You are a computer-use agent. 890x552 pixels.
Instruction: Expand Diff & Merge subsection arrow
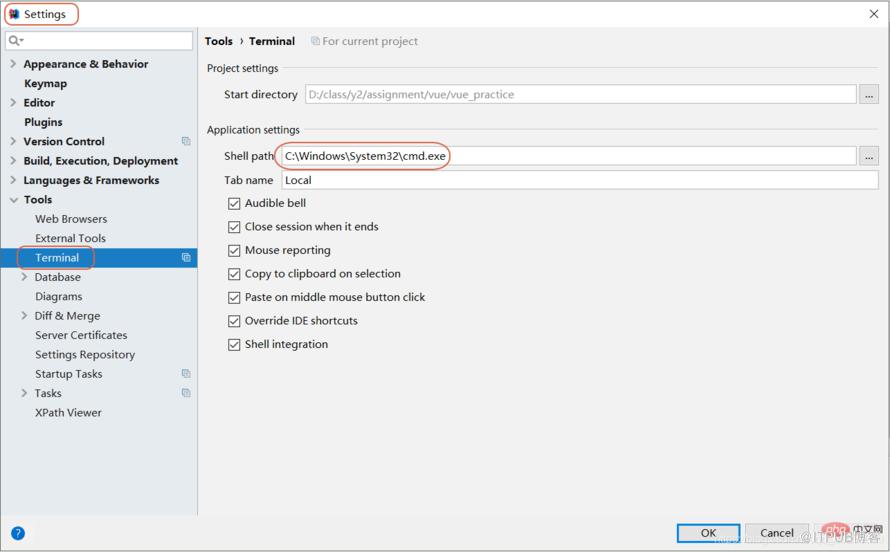click(x=24, y=315)
